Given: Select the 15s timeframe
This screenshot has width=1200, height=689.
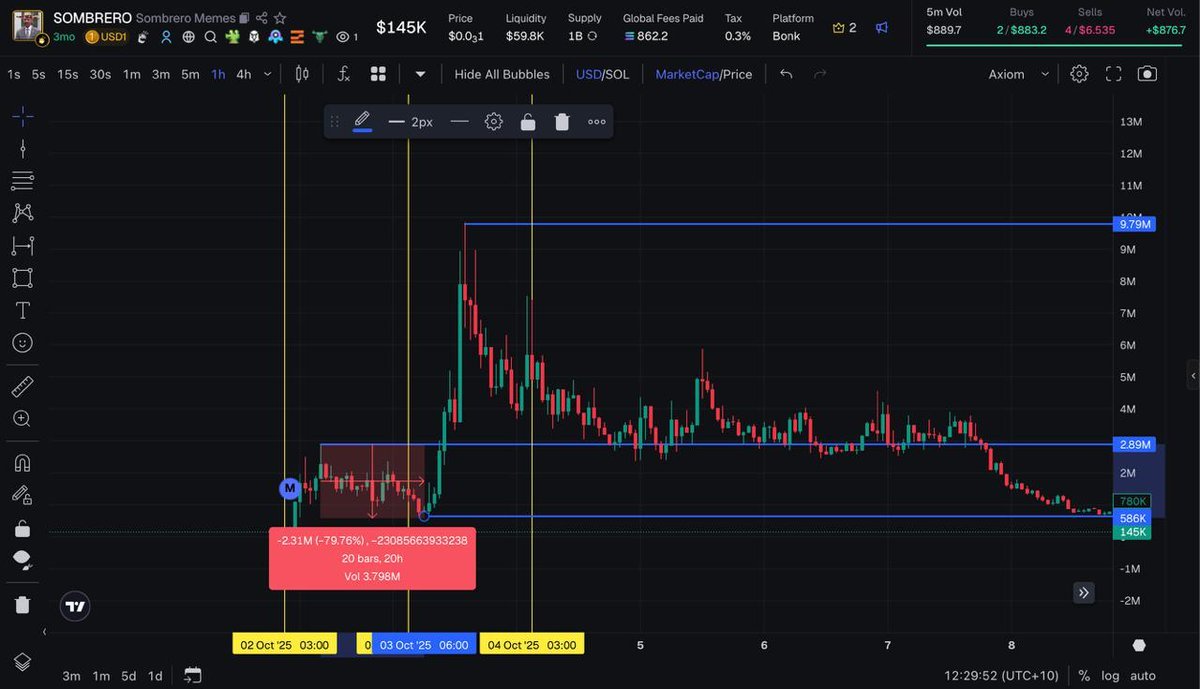Looking at the screenshot, I should 67,74.
